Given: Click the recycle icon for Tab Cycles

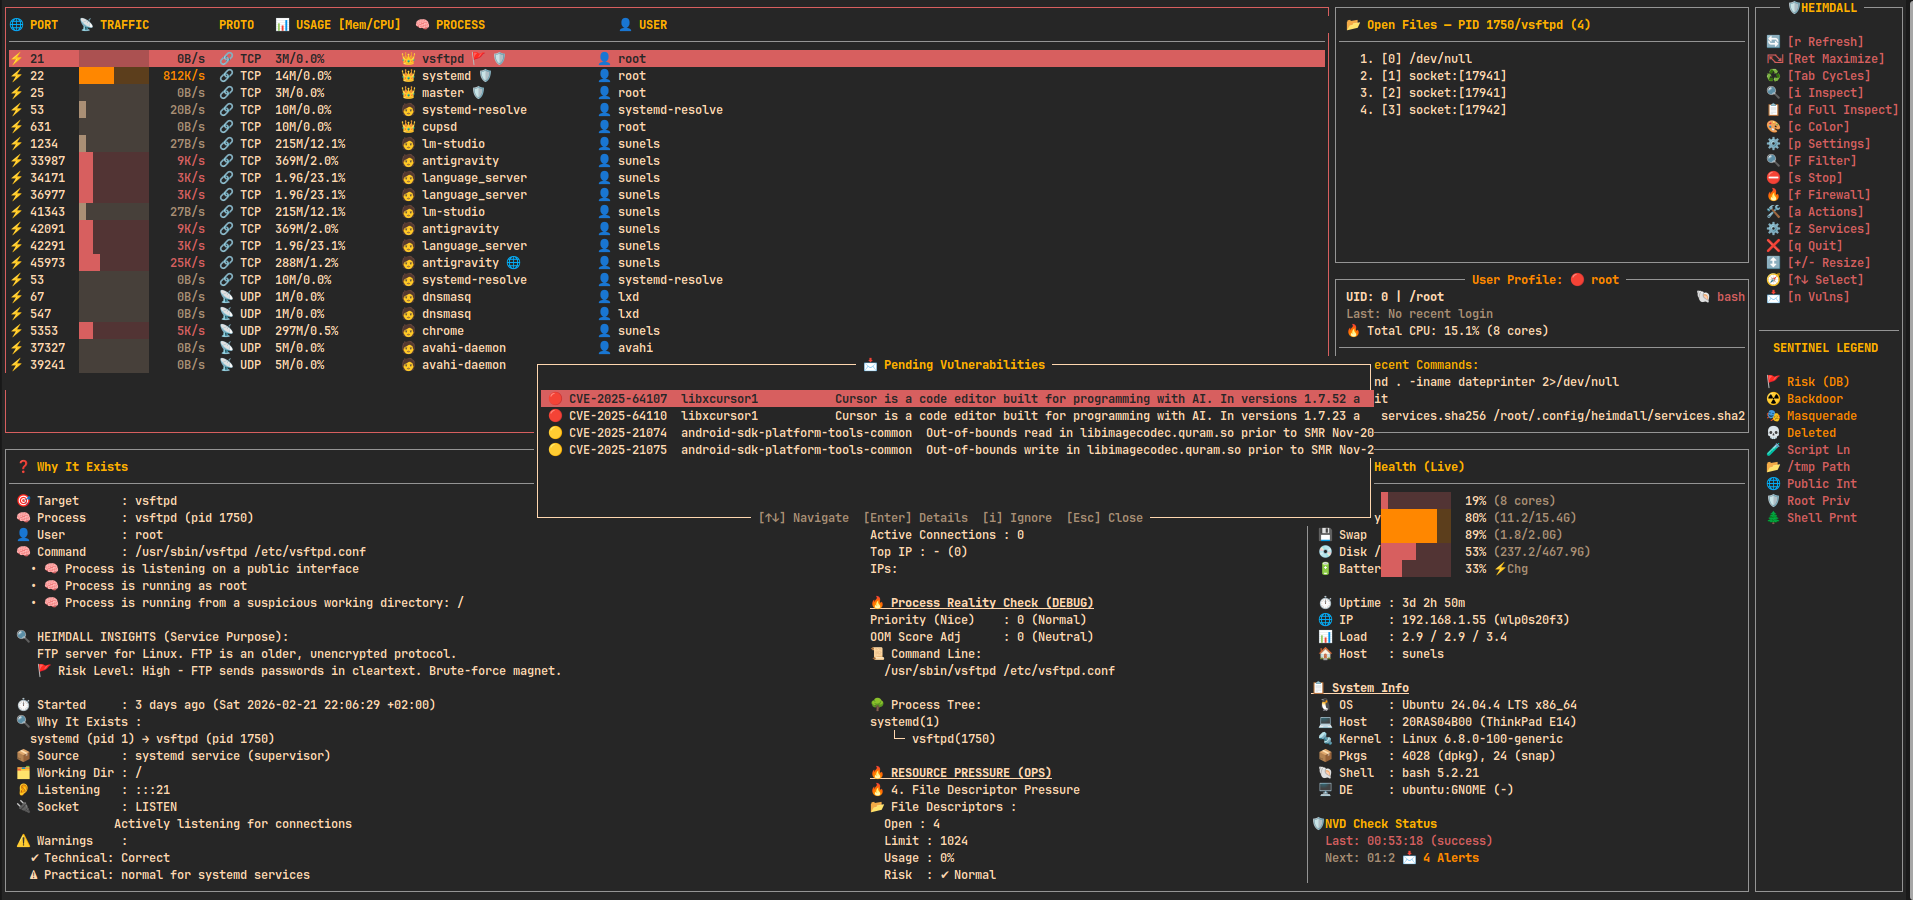Looking at the screenshot, I should pyautogui.click(x=1773, y=76).
